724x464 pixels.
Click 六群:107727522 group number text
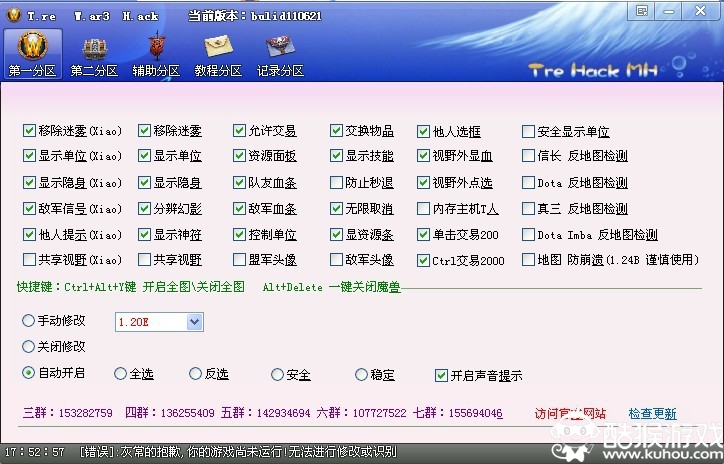click(362, 412)
